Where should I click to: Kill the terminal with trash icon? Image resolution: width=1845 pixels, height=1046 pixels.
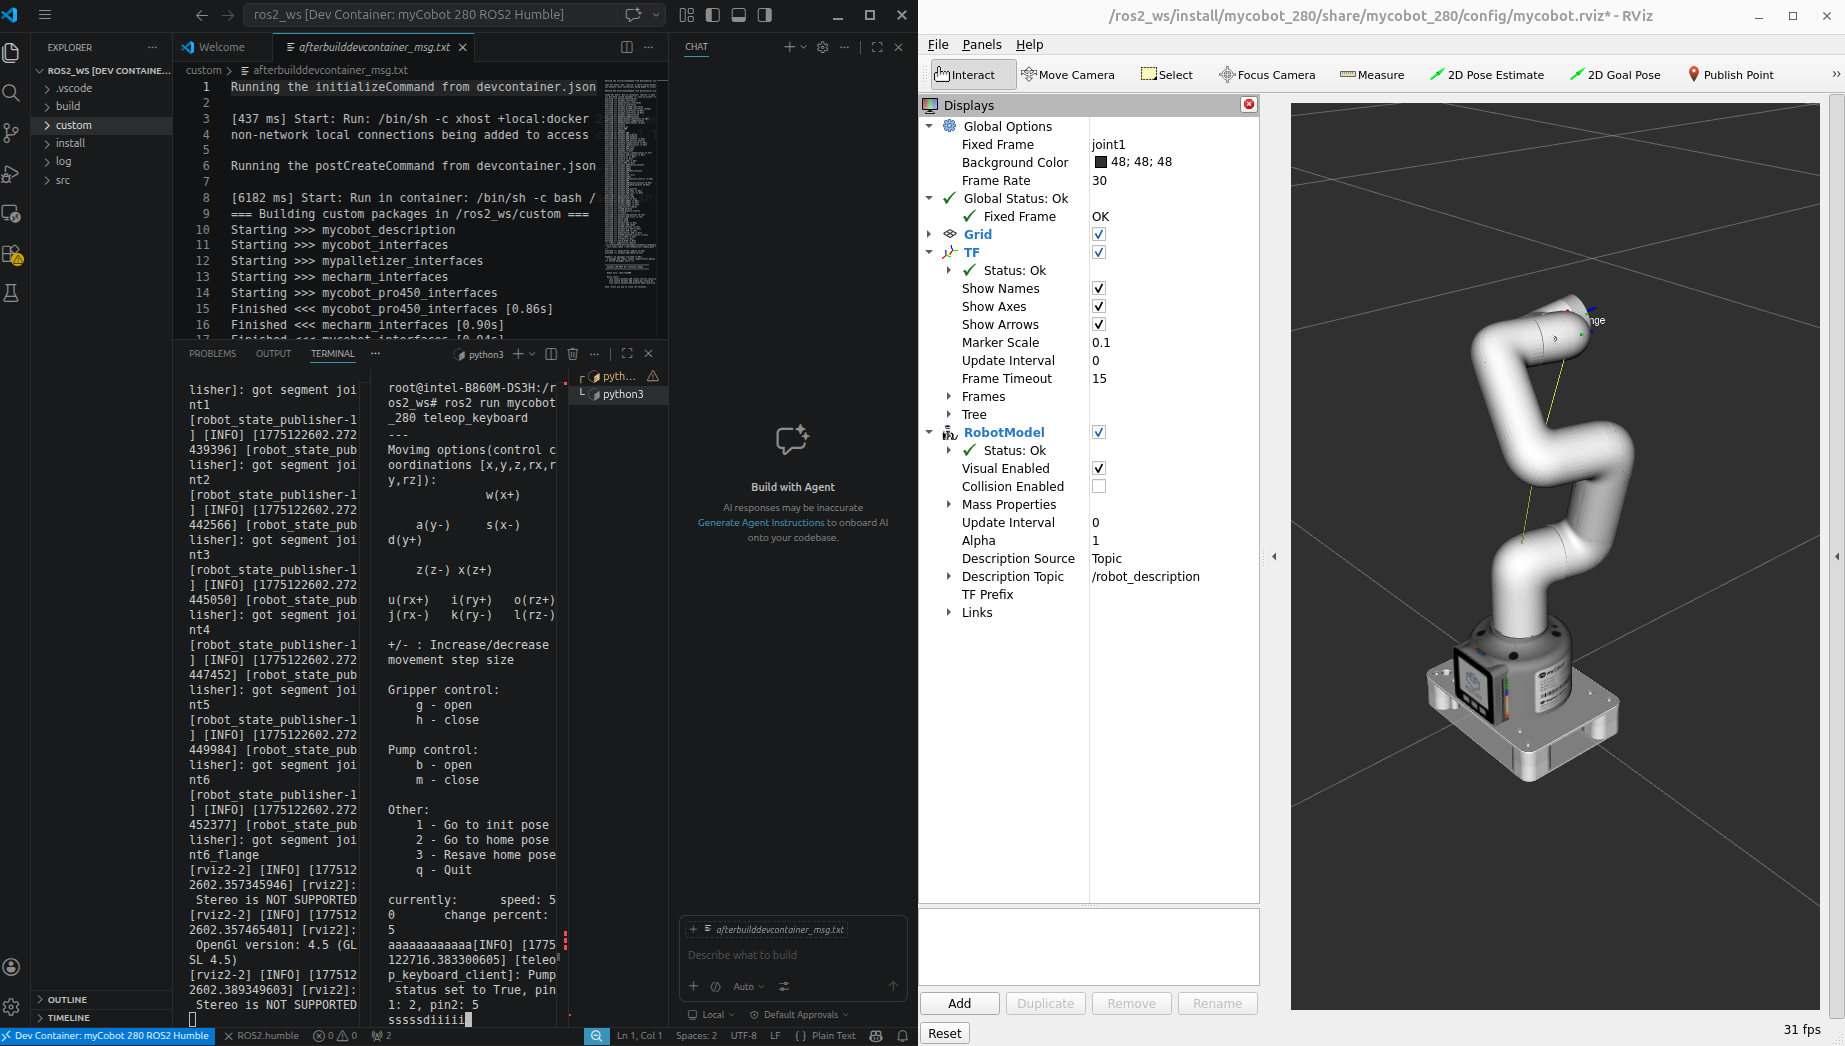coord(573,354)
